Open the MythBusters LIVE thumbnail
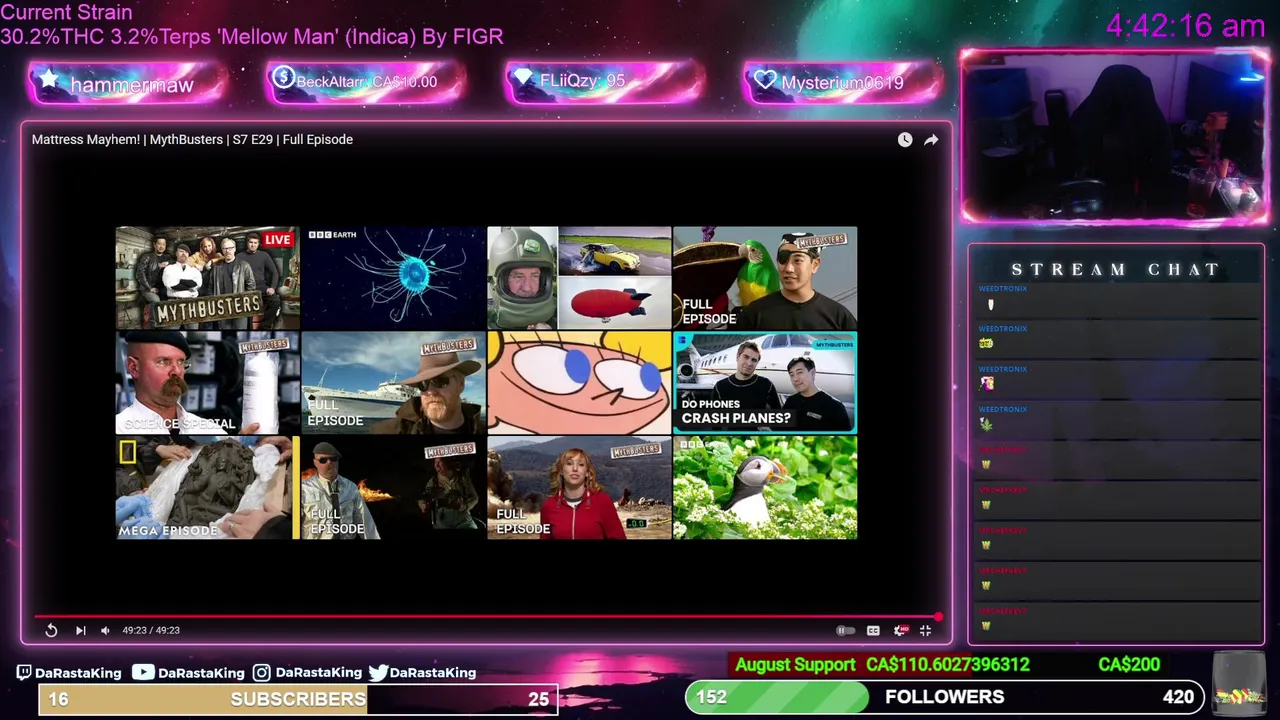1280x720 pixels. point(207,278)
